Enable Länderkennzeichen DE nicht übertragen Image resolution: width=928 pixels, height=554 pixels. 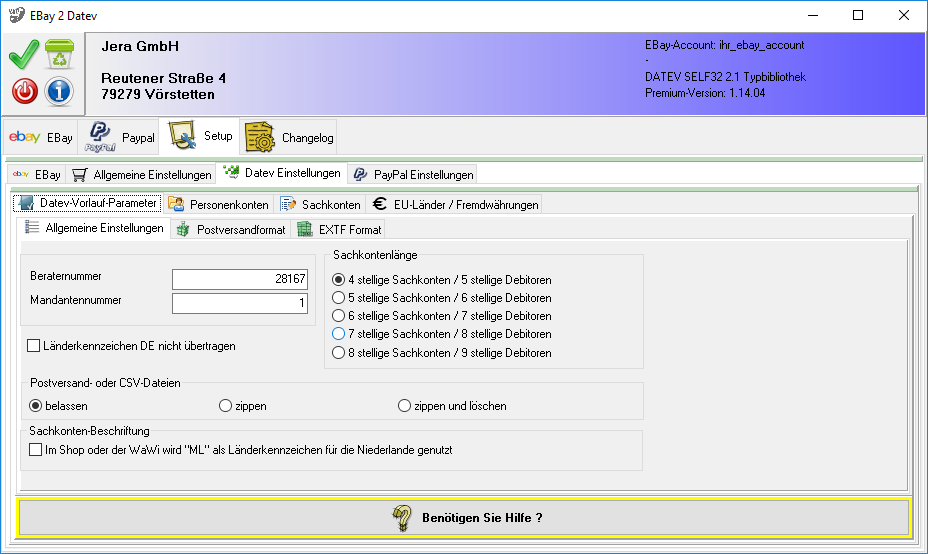tap(34, 346)
